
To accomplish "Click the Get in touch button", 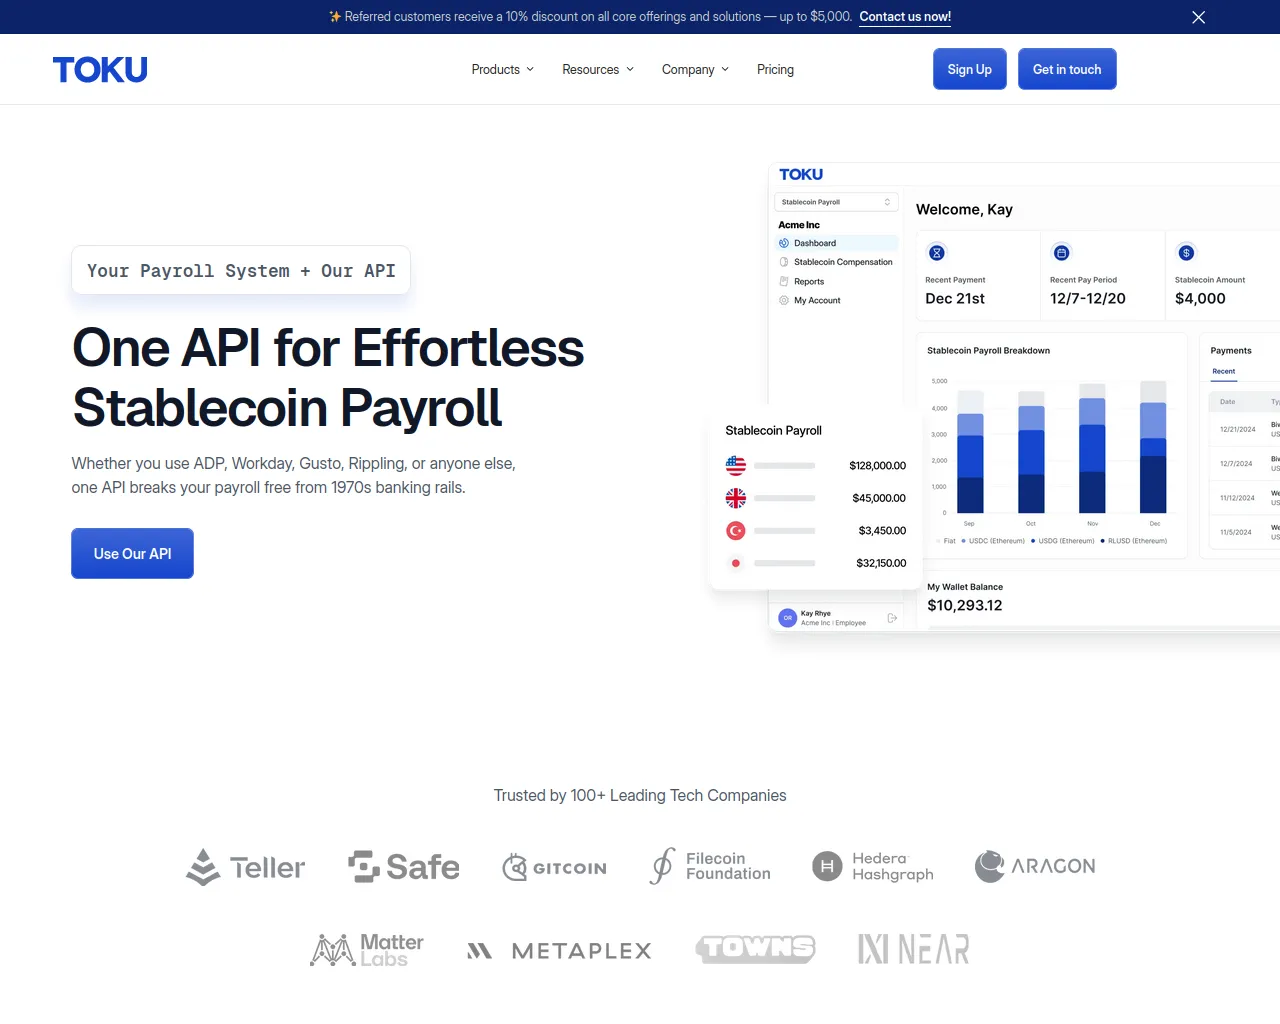I will tap(1066, 70).
